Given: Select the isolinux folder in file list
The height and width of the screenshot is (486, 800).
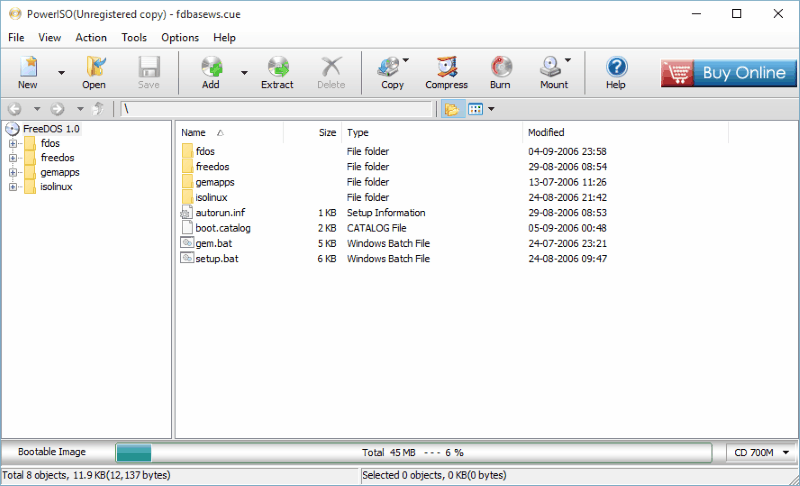Looking at the screenshot, I should 211,197.
